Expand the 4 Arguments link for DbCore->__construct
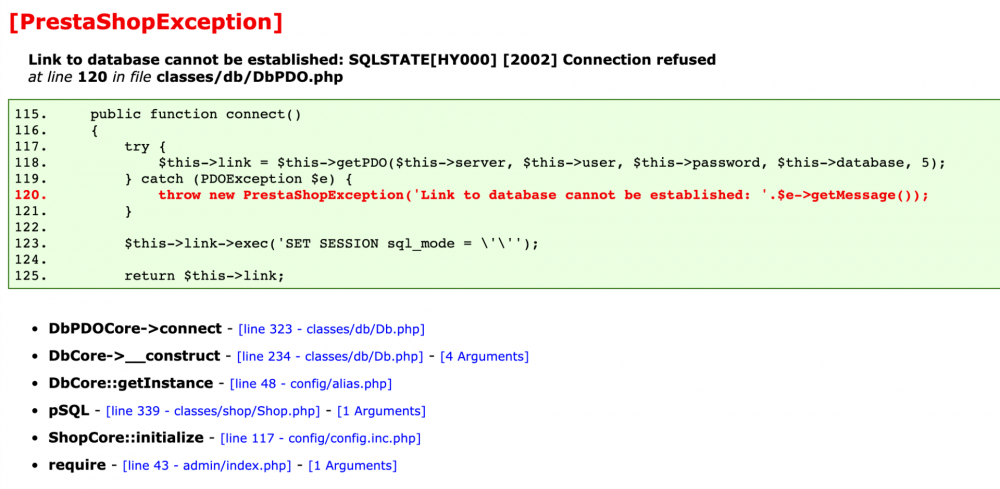 coord(485,356)
